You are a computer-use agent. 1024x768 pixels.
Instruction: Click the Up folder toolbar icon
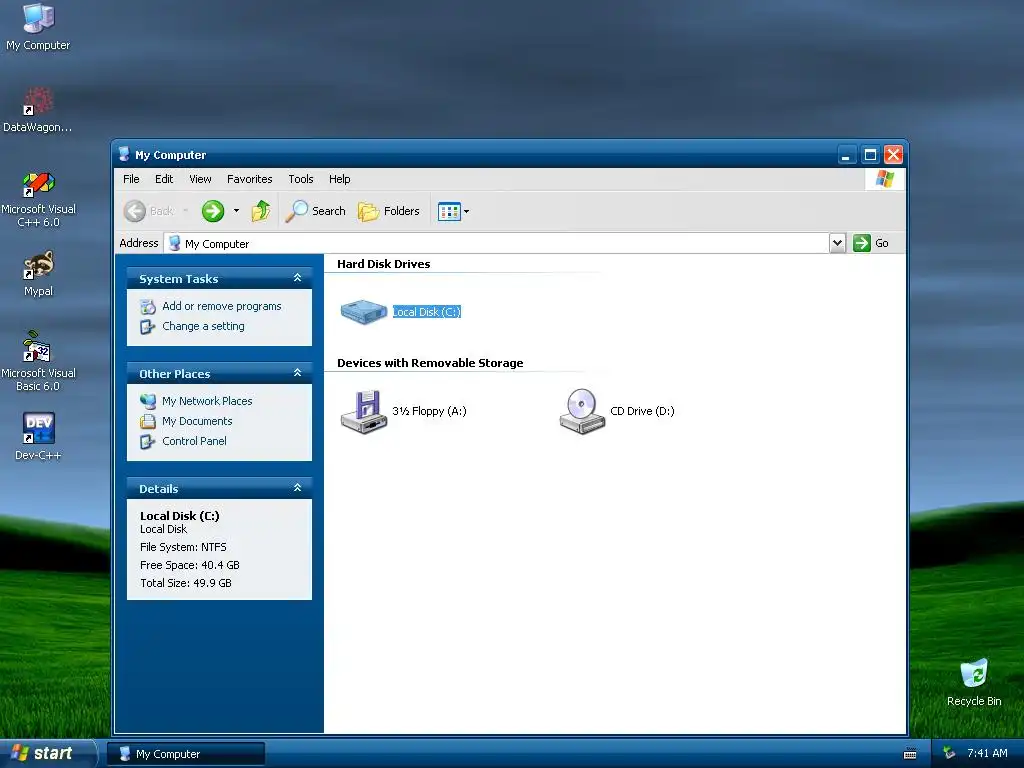coord(261,211)
